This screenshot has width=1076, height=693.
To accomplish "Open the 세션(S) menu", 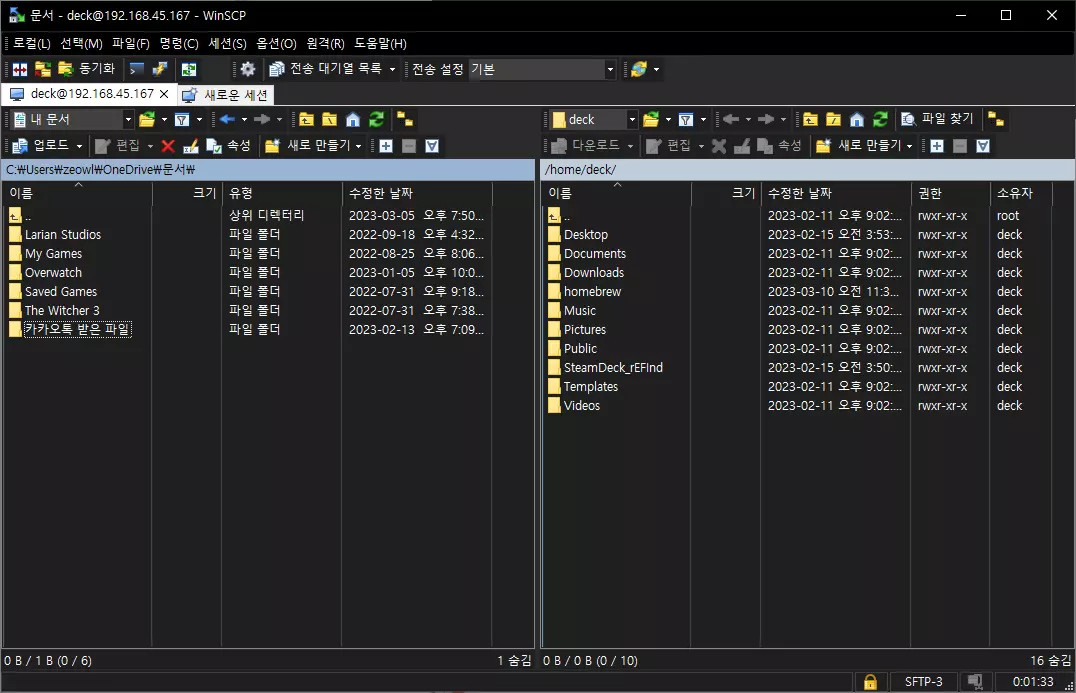I will point(227,44).
